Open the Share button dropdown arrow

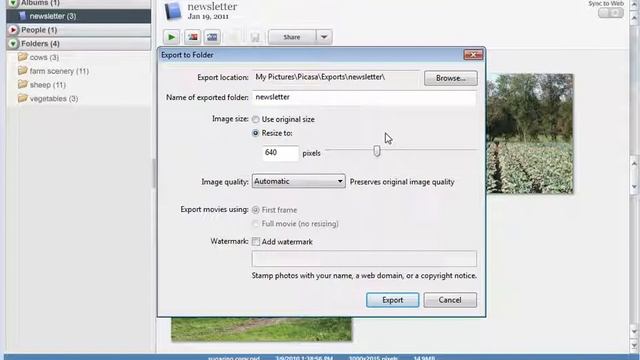[324, 37]
